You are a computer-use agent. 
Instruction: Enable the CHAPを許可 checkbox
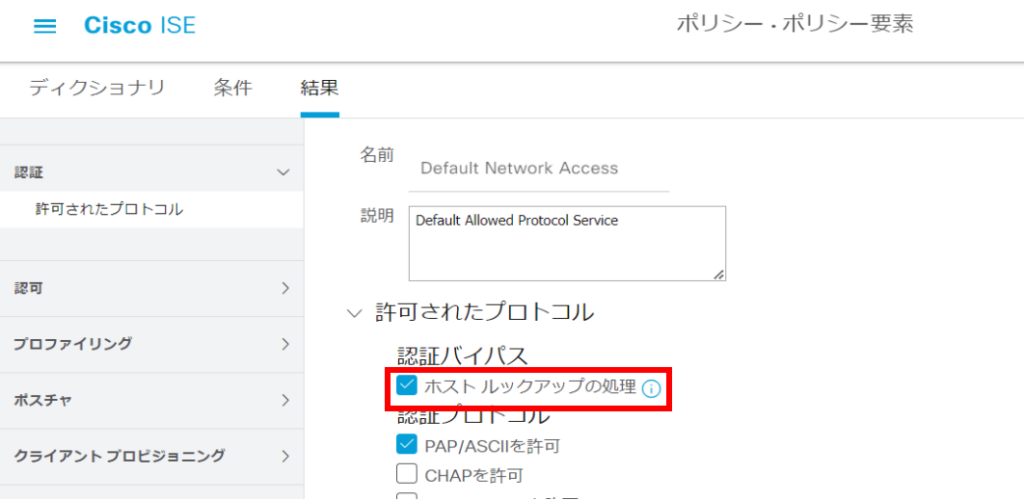point(407,474)
